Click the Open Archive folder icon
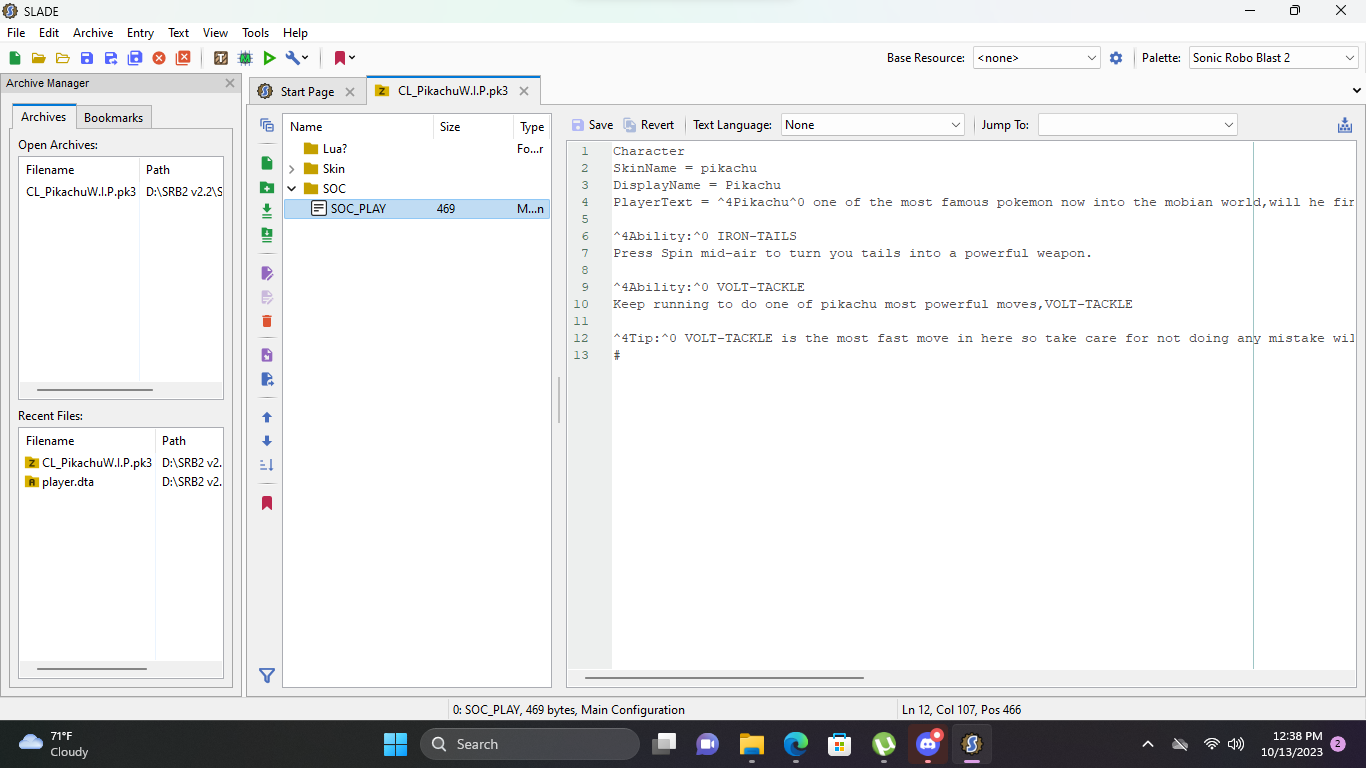The height and width of the screenshot is (768, 1366). pyautogui.click(x=38, y=58)
